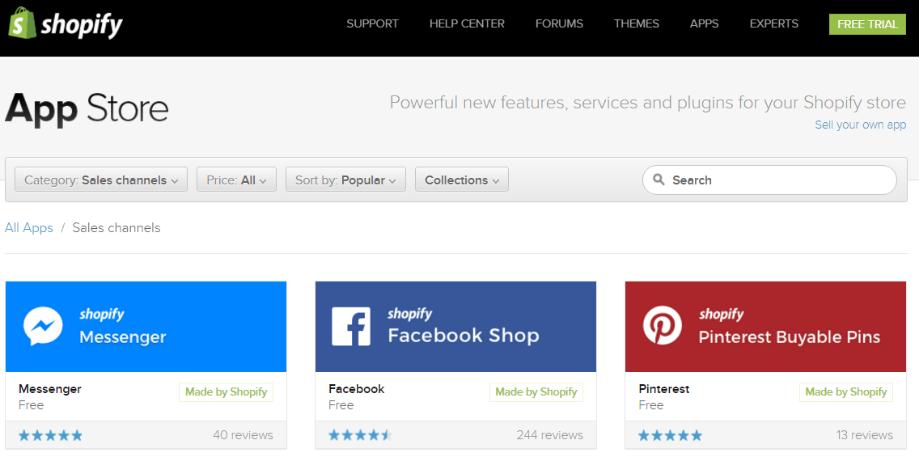Viewport: 919px width, 457px height.
Task: Click 'Made by Shopify' badge on Pinterest
Action: click(x=846, y=393)
